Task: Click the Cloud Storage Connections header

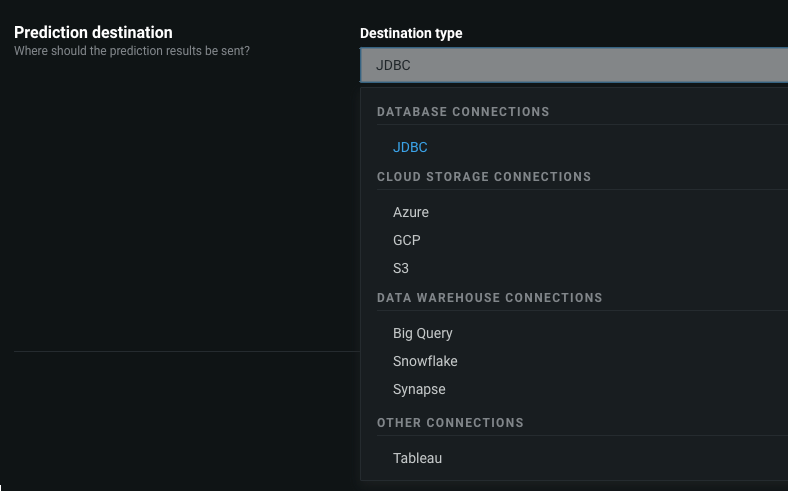Action: click(x=484, y=177)
